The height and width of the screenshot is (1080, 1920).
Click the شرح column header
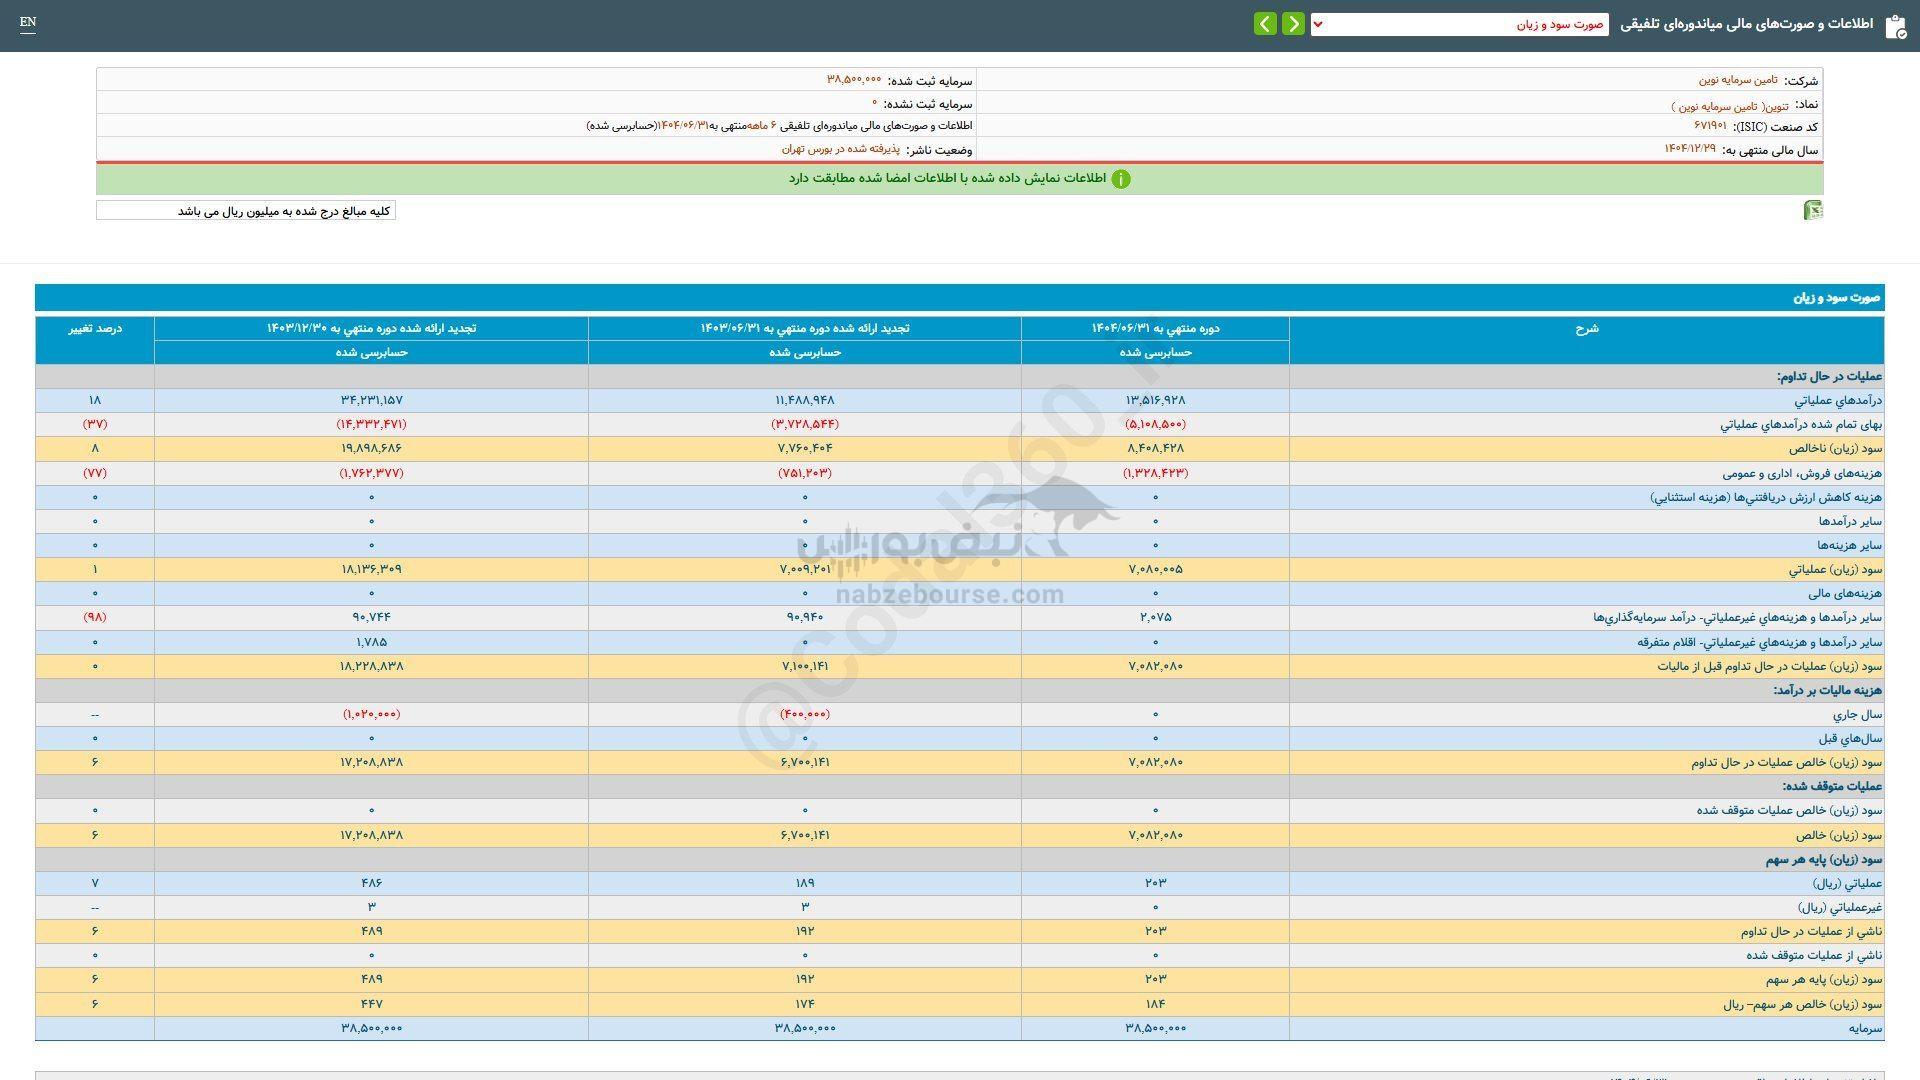[1586, 329]
